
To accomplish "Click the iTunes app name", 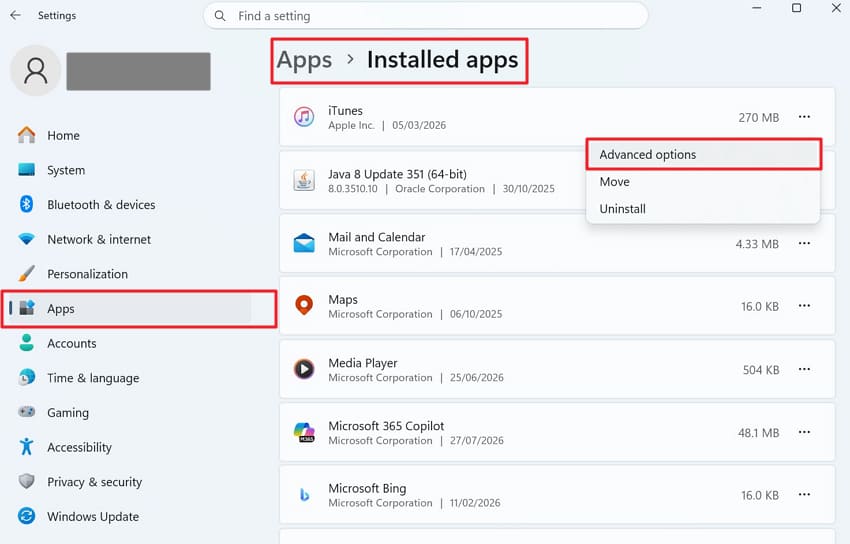I will (x=345, y=111).
